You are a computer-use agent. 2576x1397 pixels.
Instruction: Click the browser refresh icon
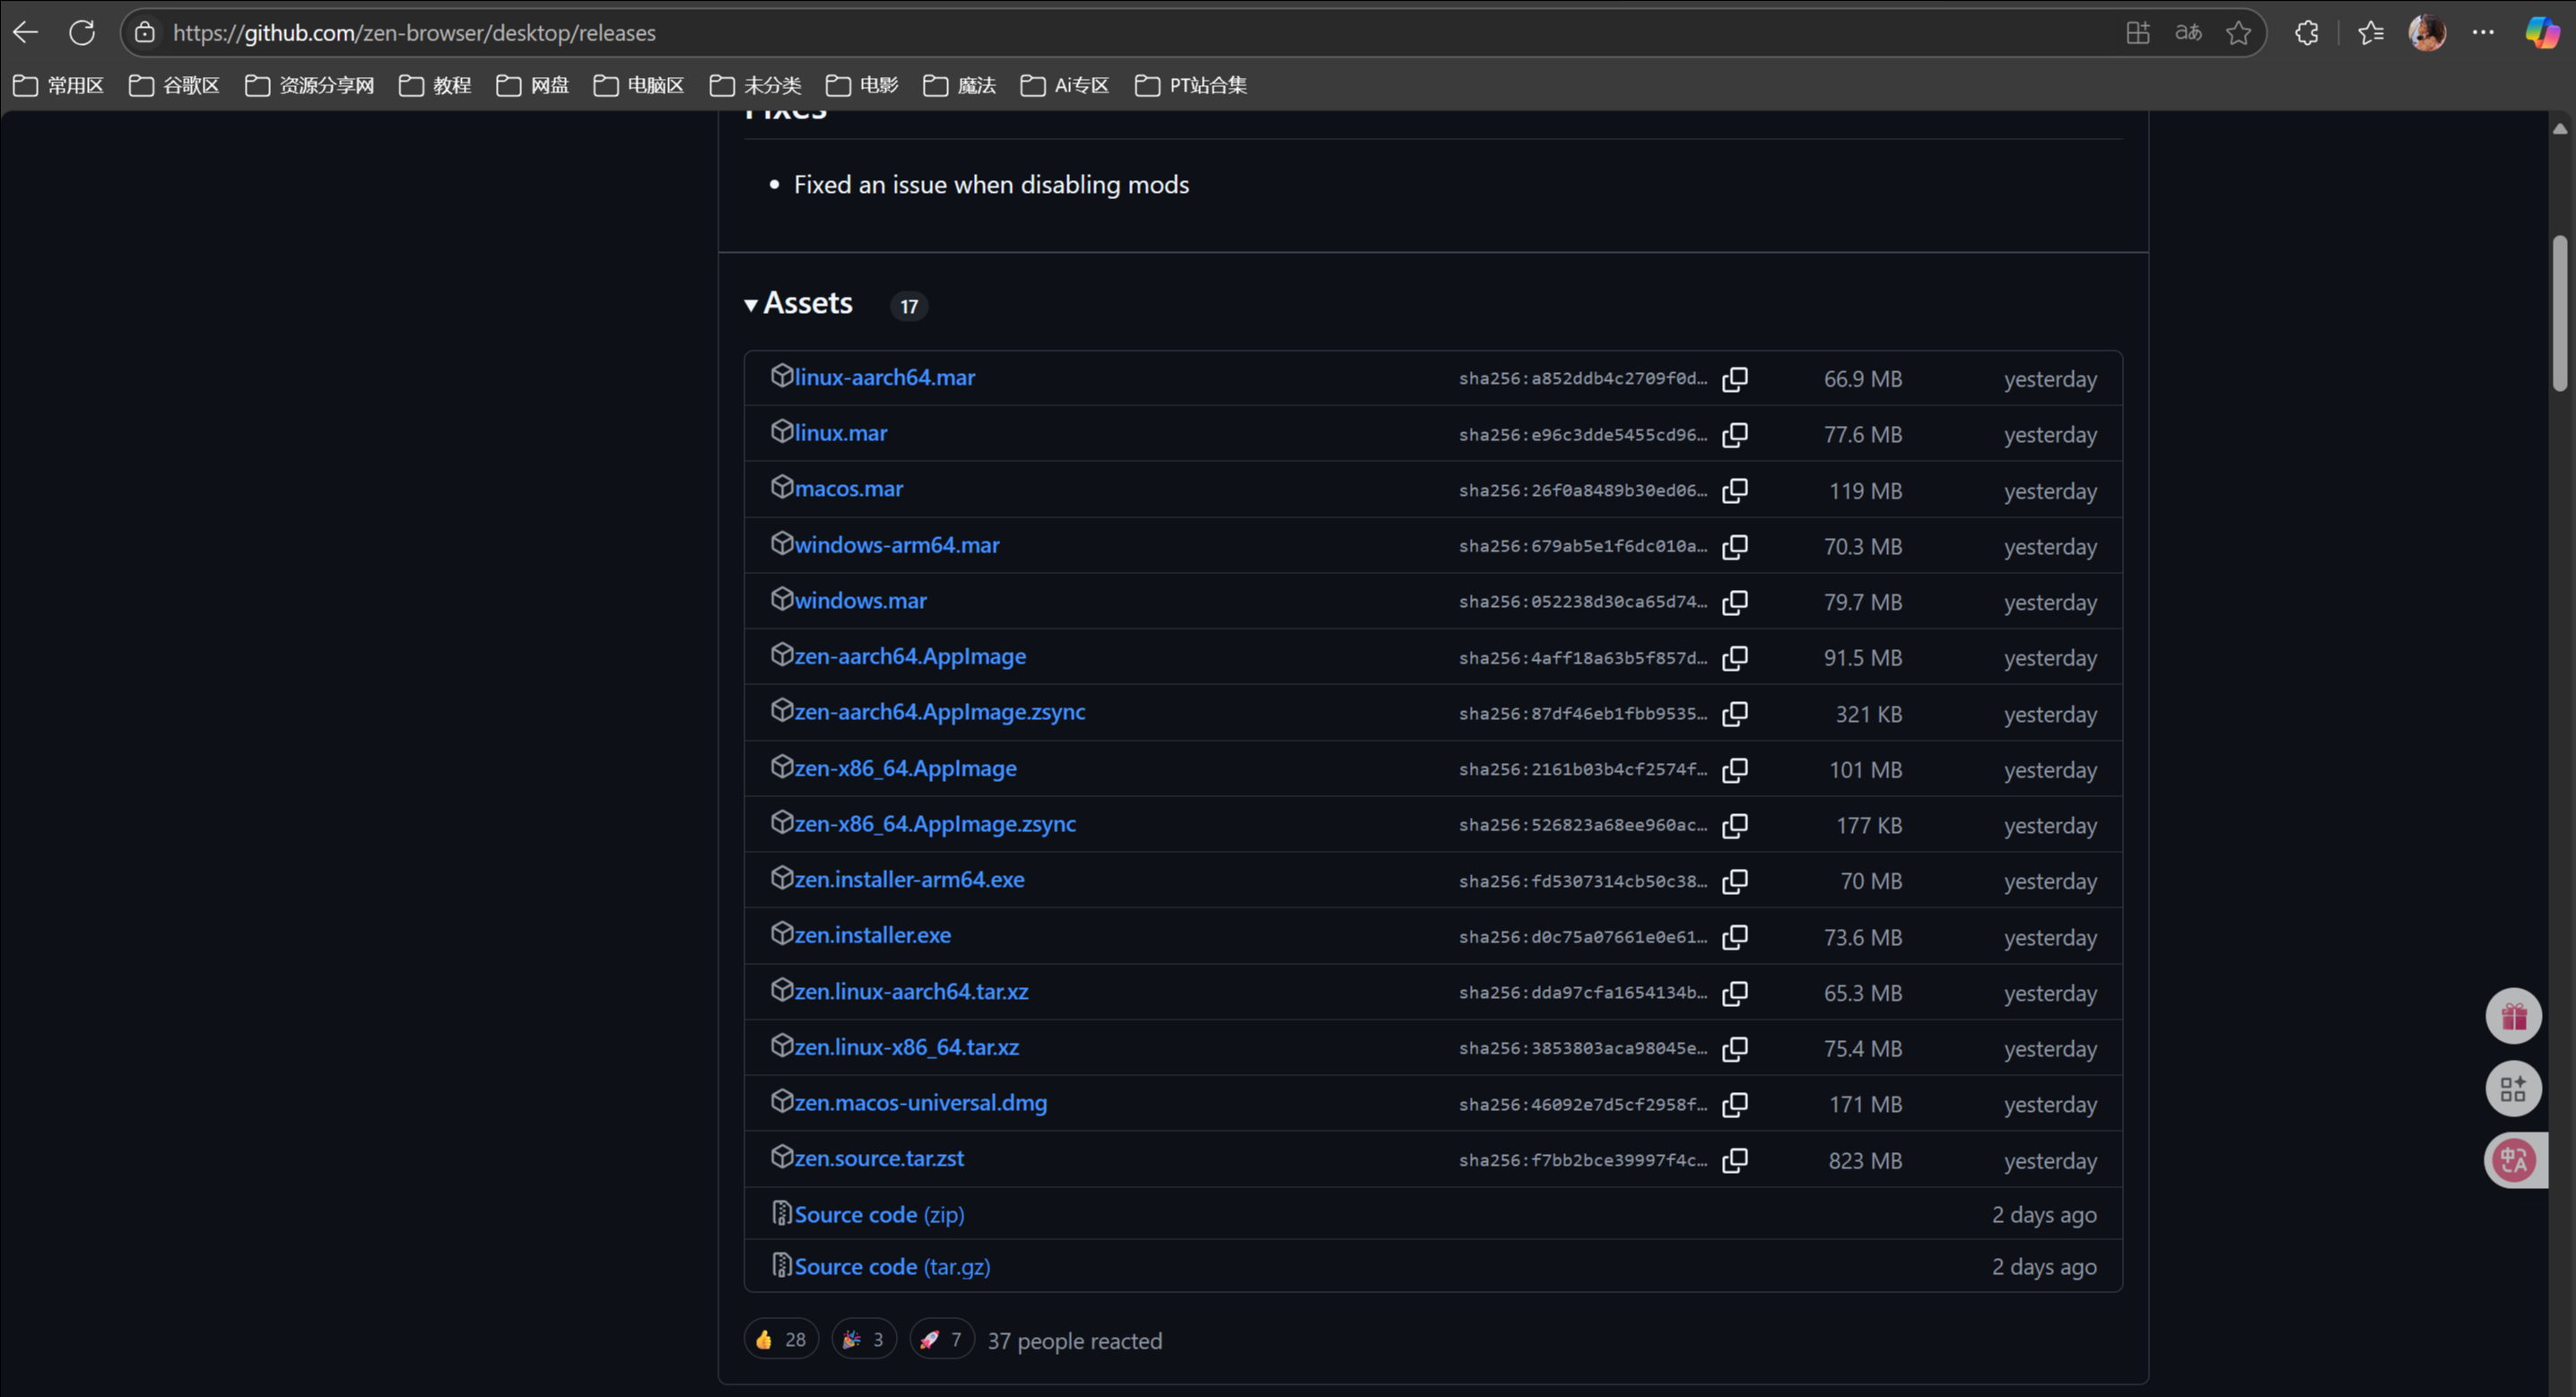pyautogui.click(x=82, y=33)
